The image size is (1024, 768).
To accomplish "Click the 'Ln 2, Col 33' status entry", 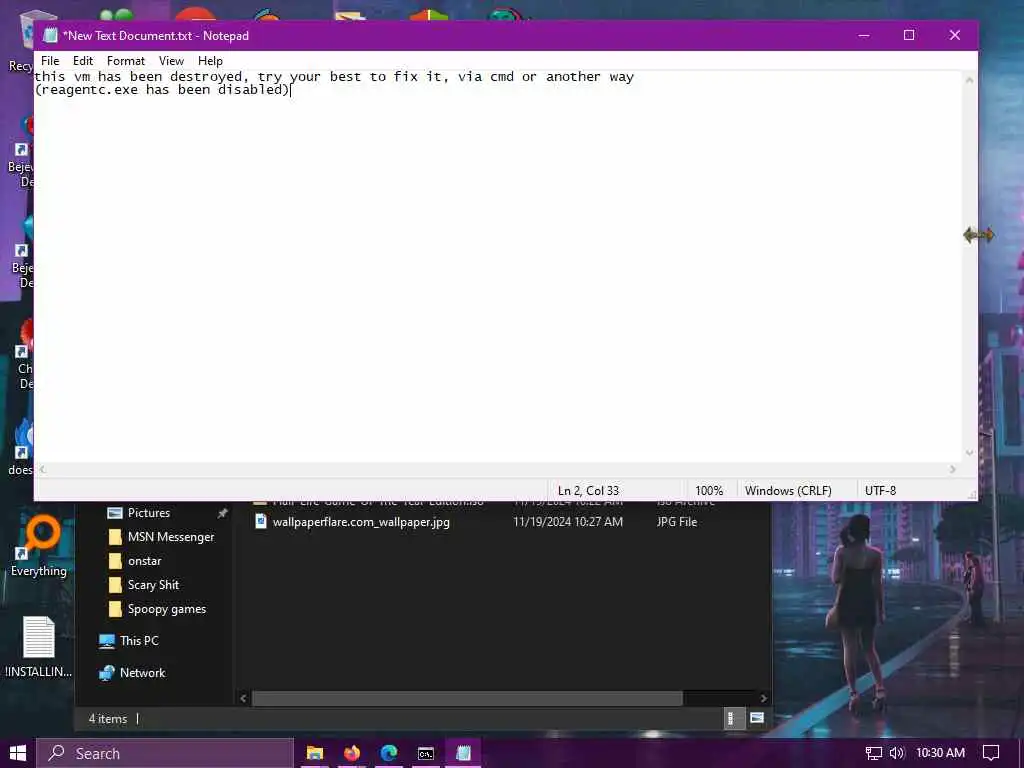I will (x=588, y=490).
